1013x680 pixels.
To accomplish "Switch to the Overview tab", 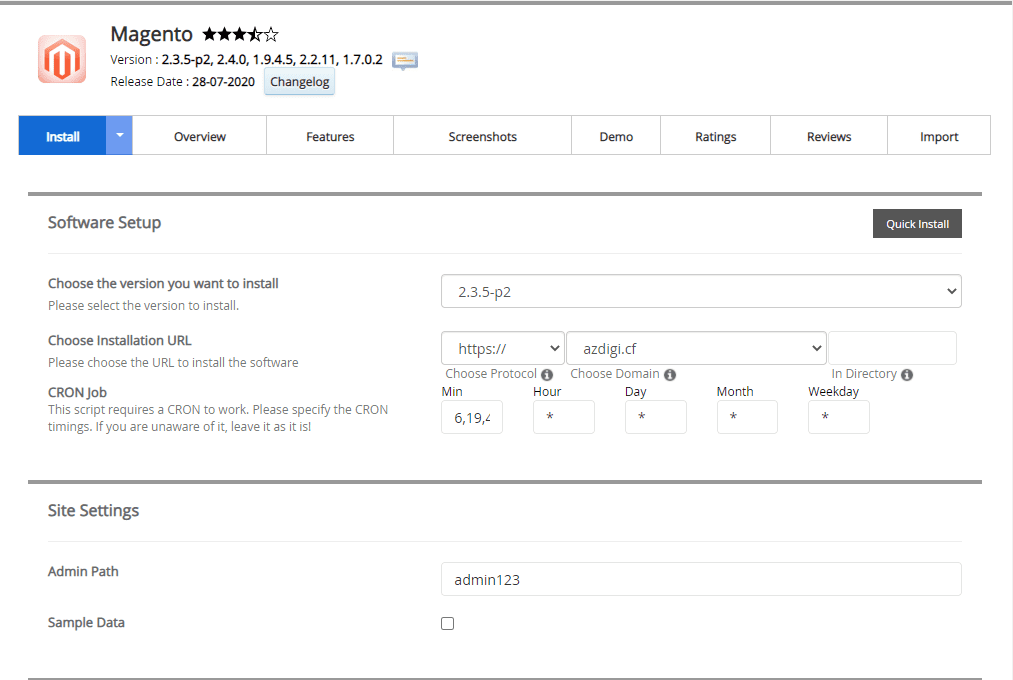I will [x=199, y=135].
